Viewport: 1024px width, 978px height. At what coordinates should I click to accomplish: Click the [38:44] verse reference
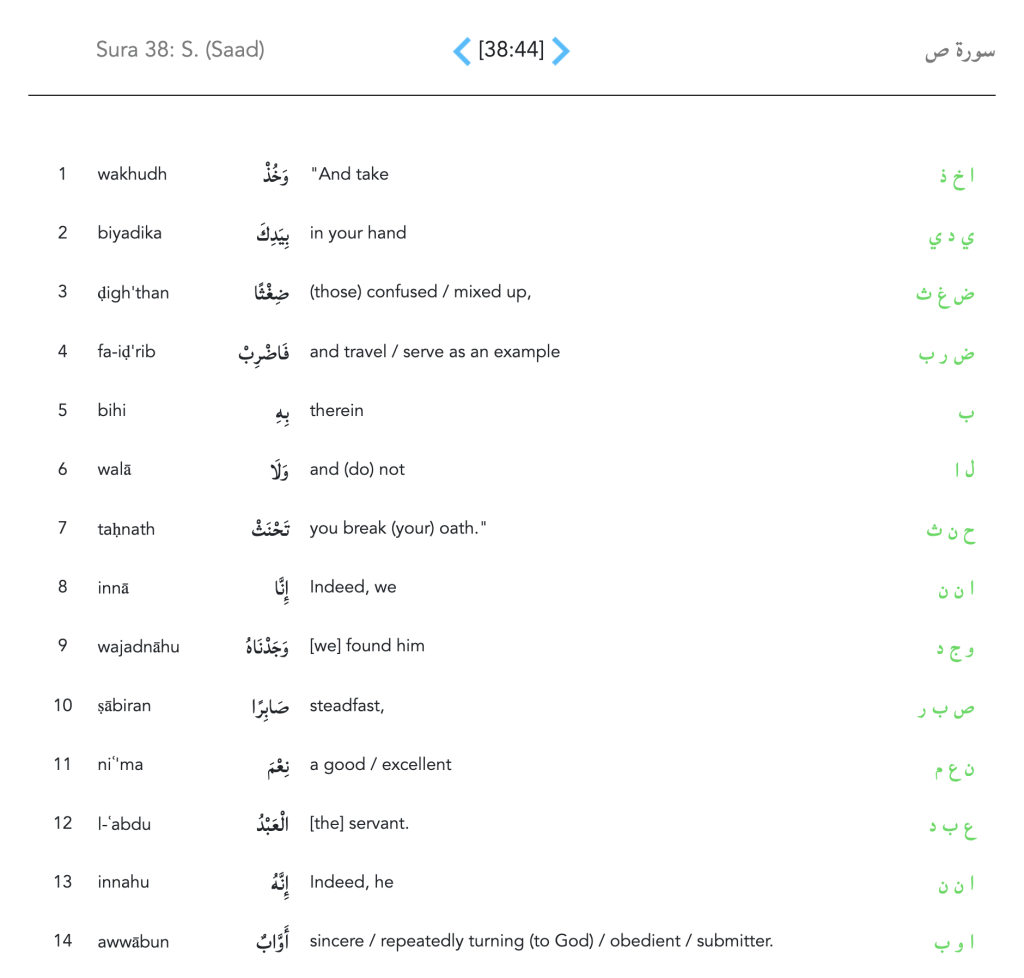[511, 50]
